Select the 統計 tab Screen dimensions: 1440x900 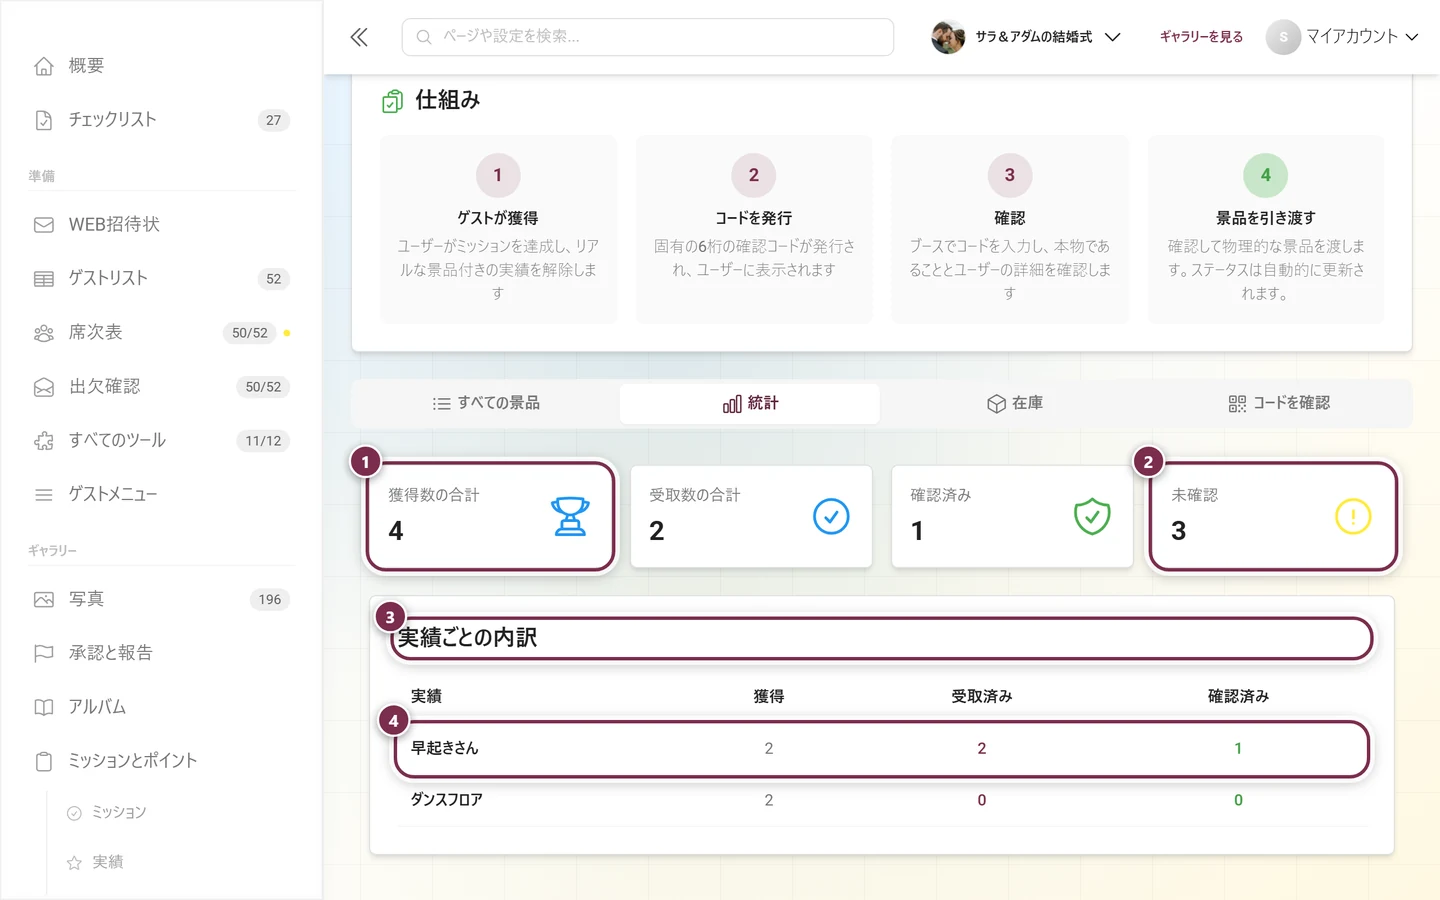click(x=750, y=403)
